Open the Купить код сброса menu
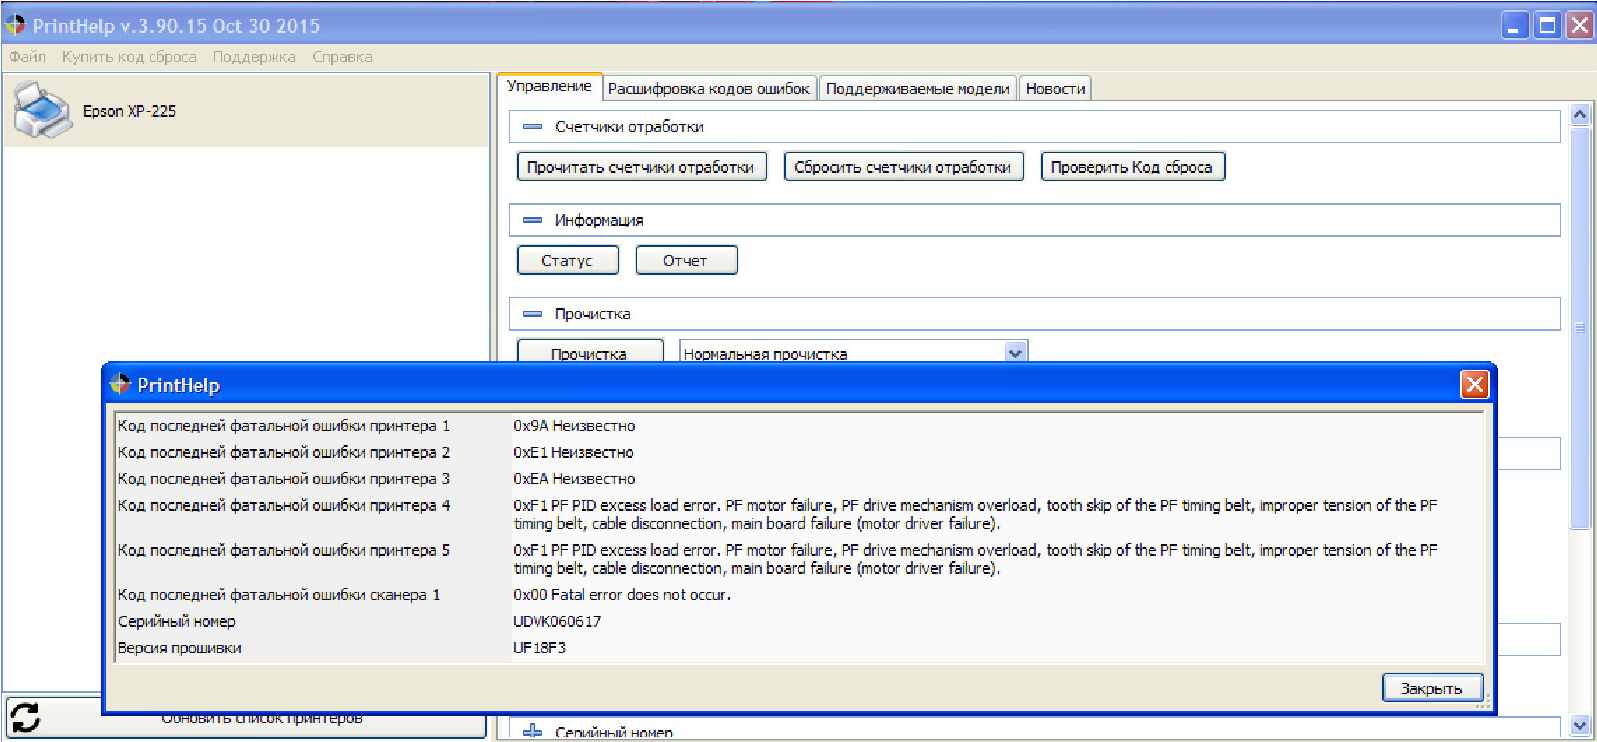 [129, 57]
